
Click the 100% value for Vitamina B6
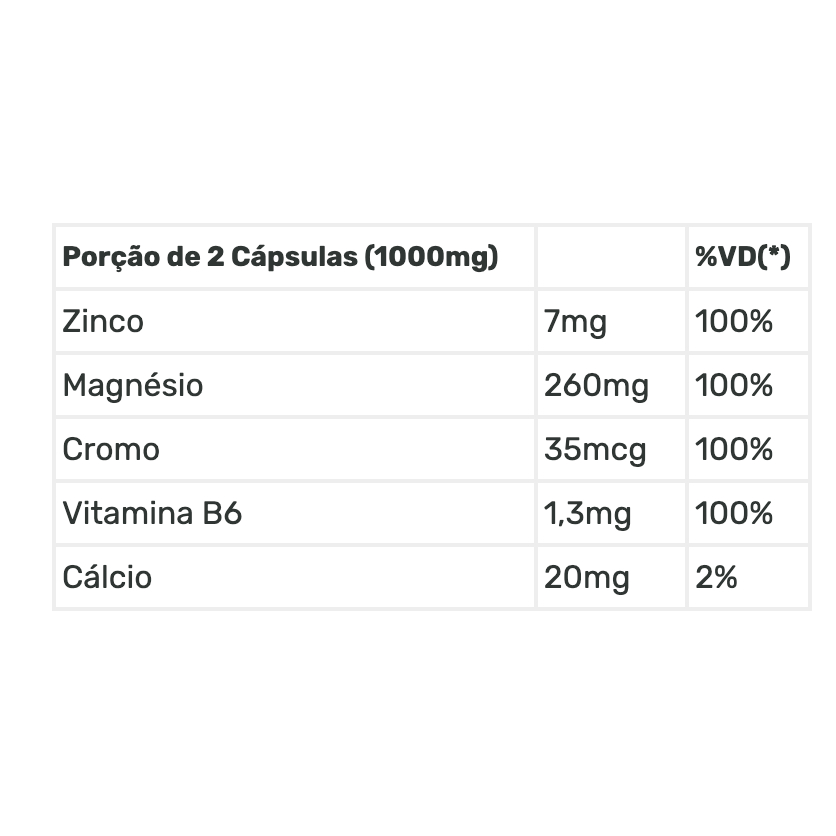[734, 513]
